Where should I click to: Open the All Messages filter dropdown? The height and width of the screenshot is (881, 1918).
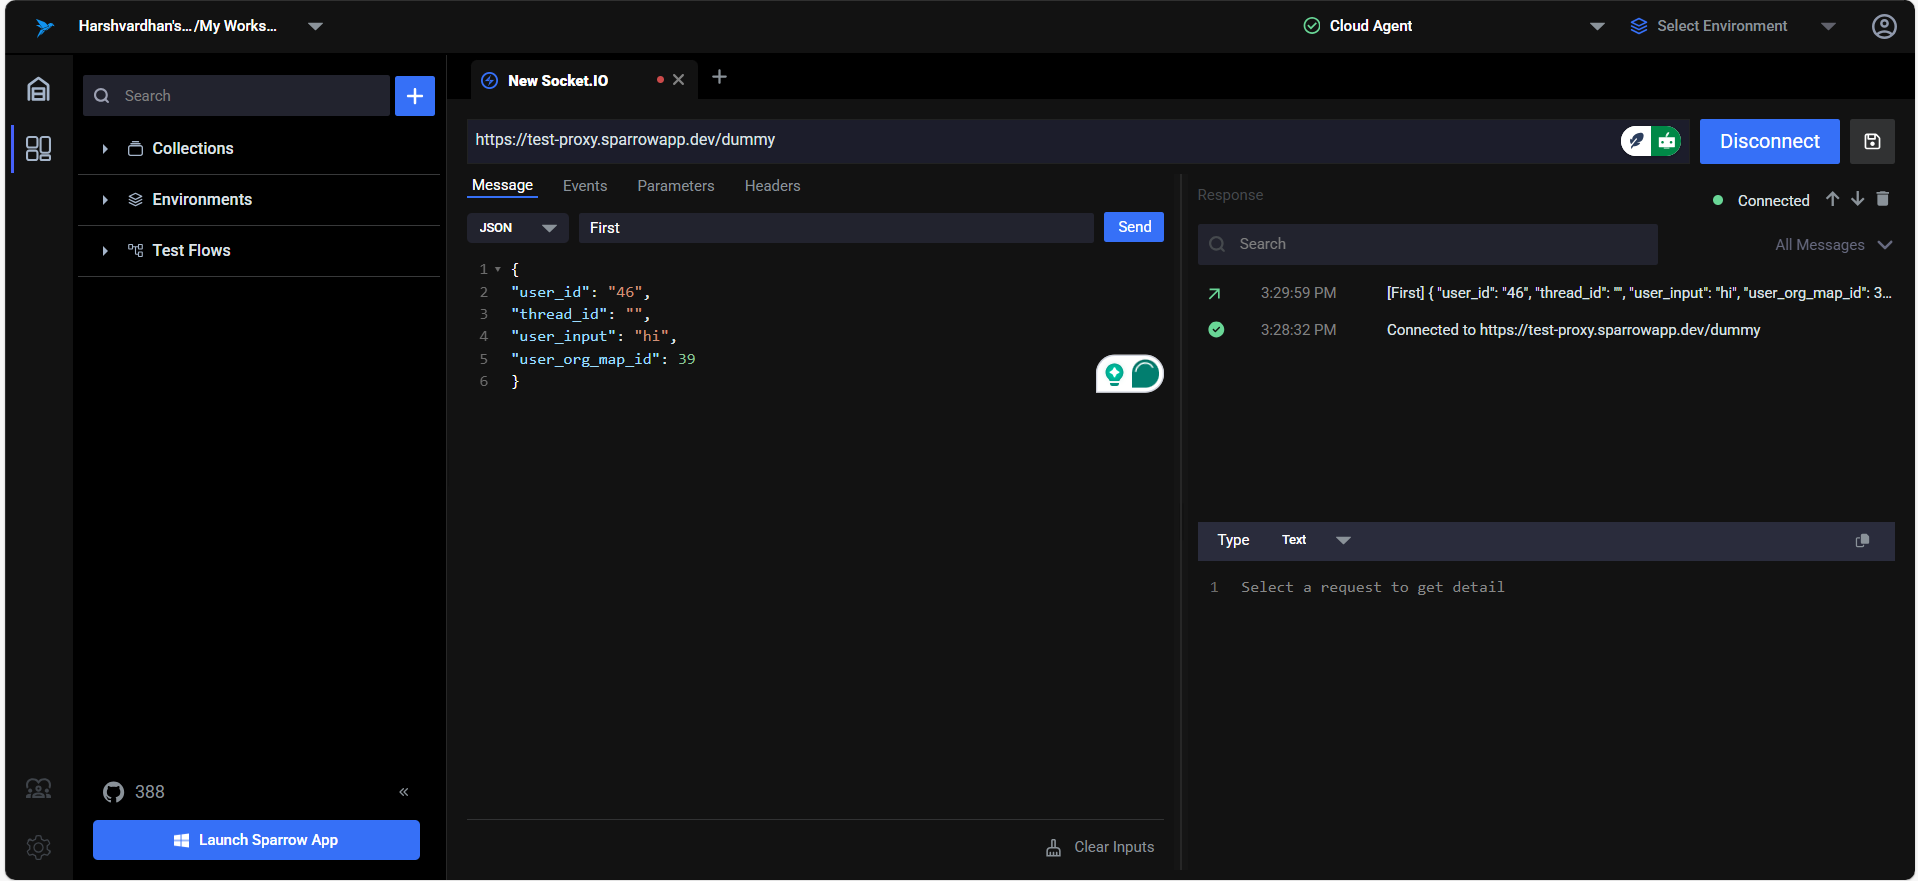[x=1833, y=245]
